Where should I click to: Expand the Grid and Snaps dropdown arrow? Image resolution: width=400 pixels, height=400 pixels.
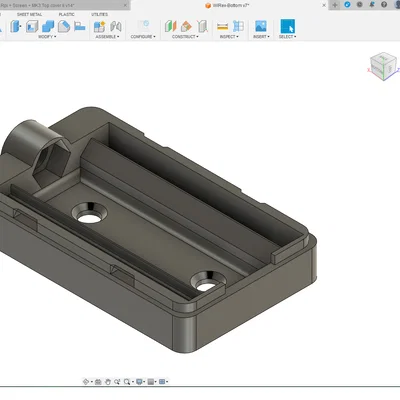pyautogui.click(x=156, y=382)
